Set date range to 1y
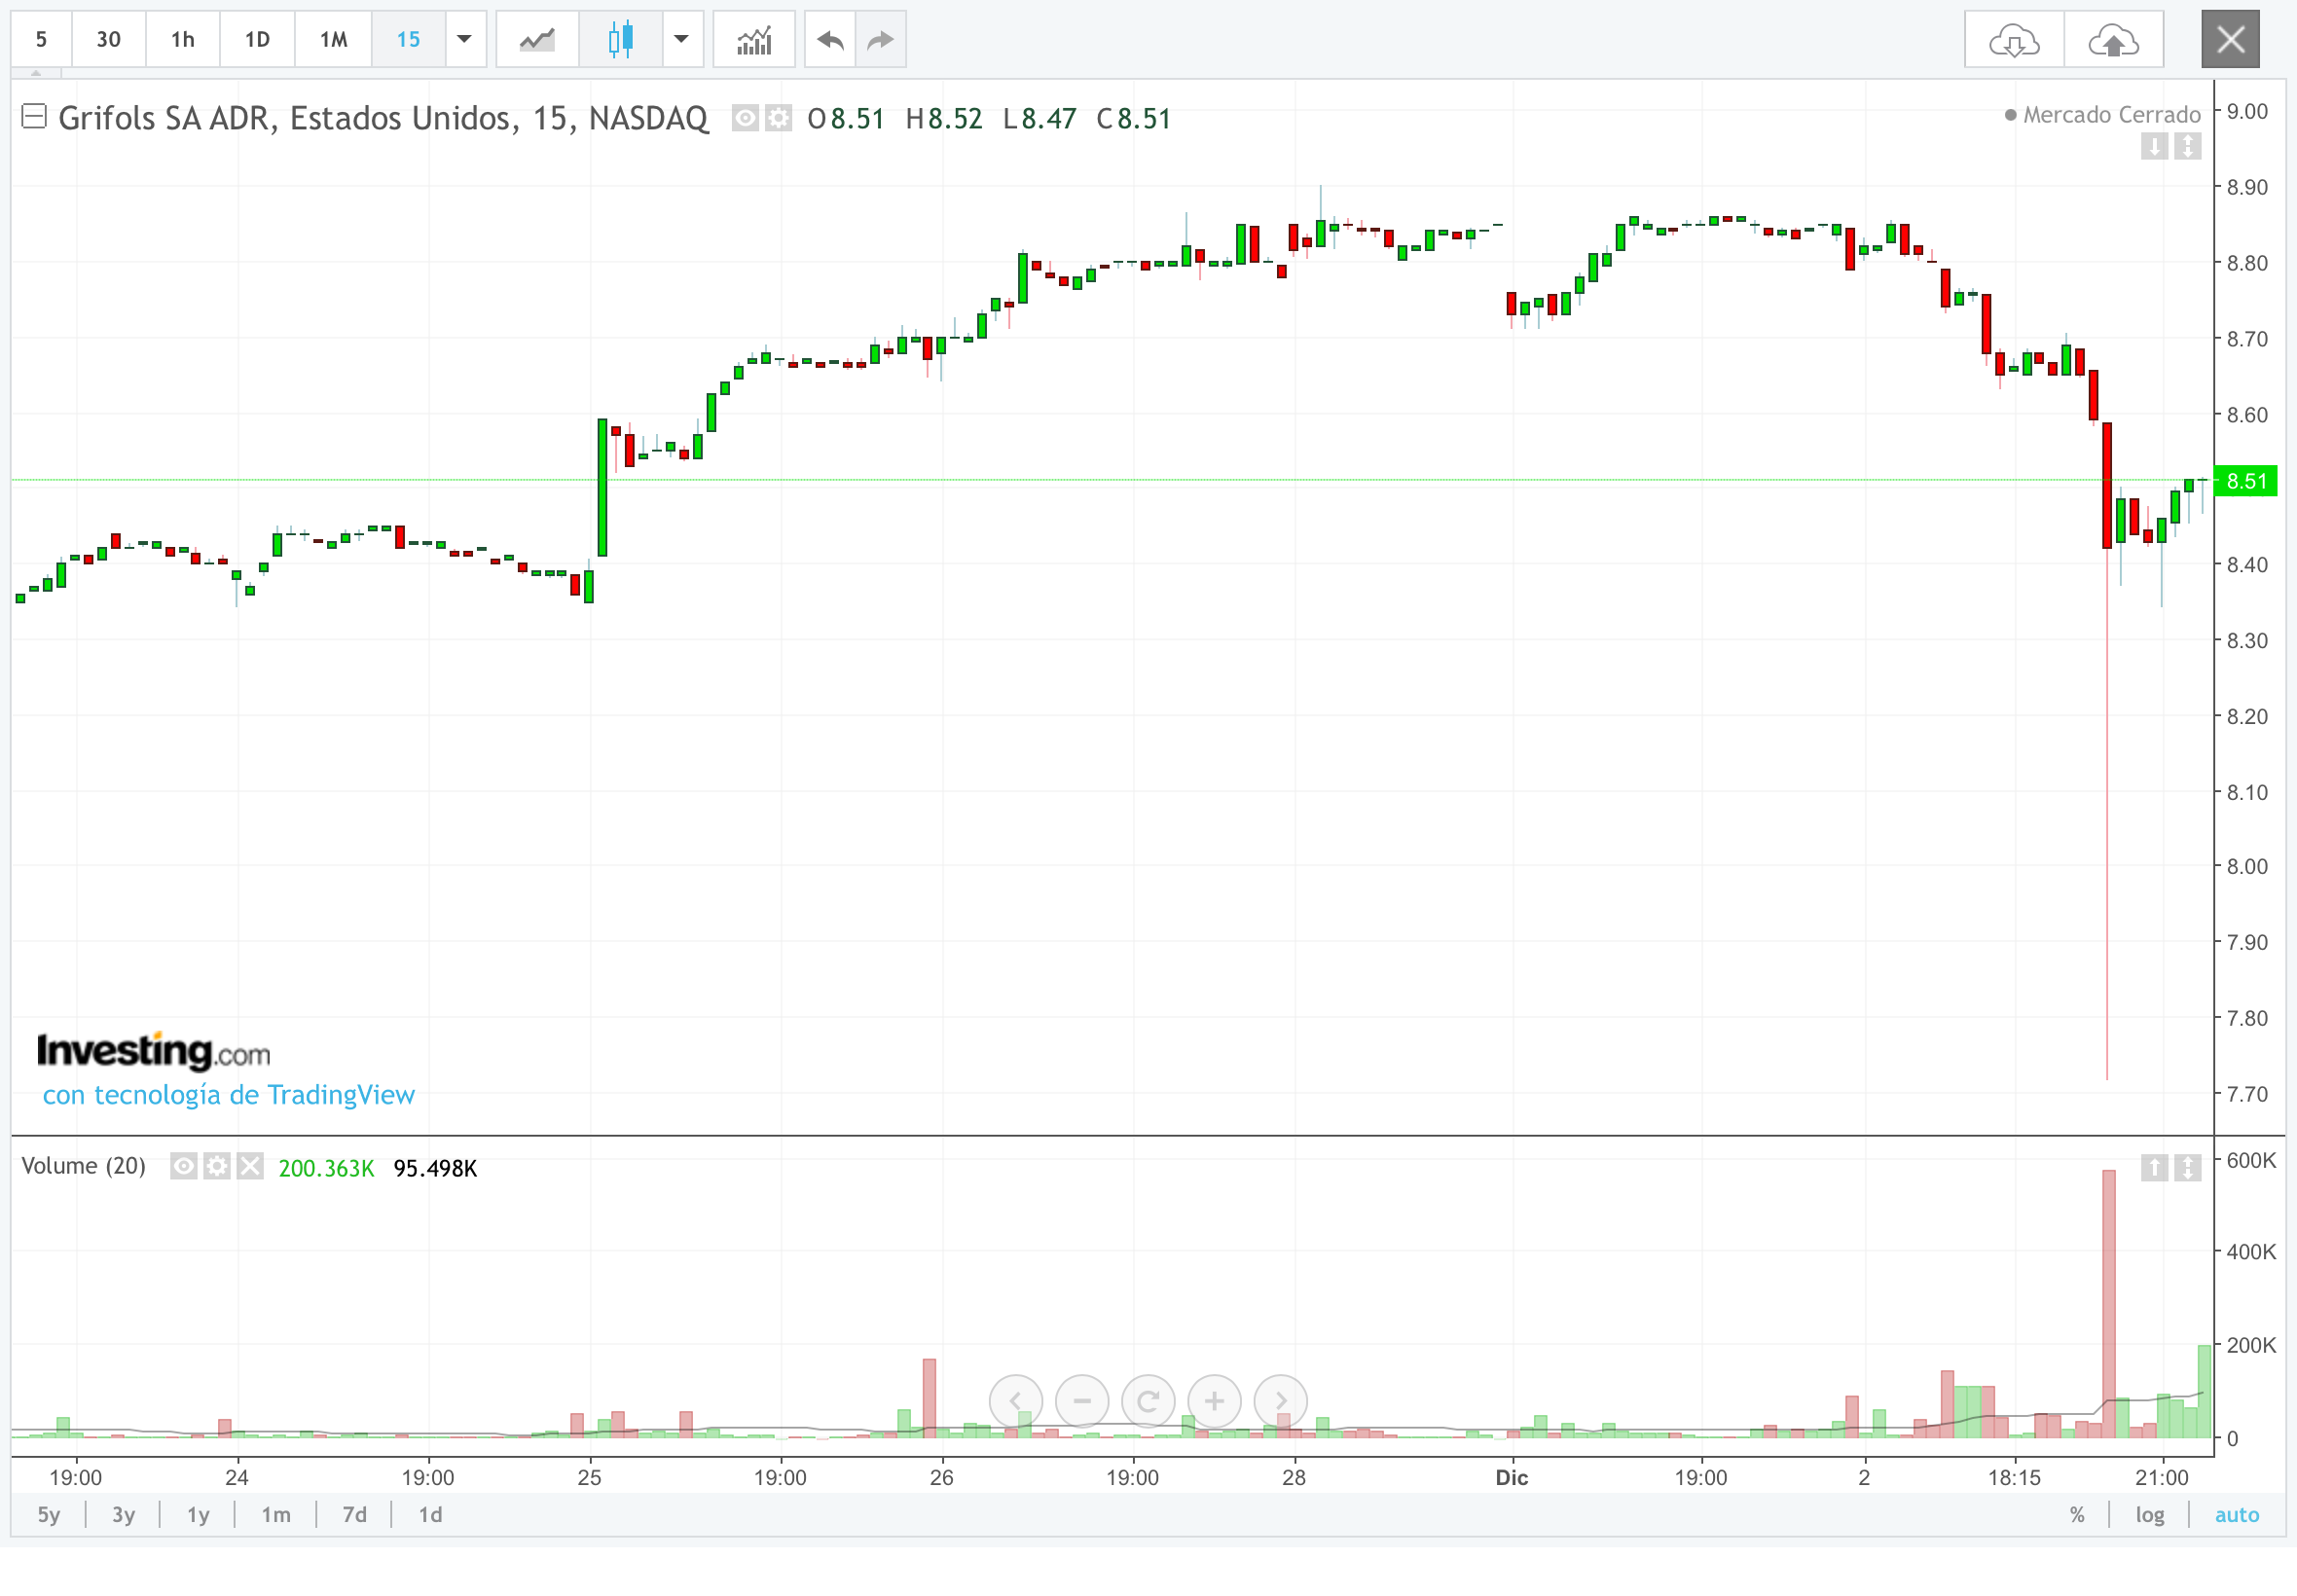This screenshot has height=1596, width=2297. tap(198, 1515)
